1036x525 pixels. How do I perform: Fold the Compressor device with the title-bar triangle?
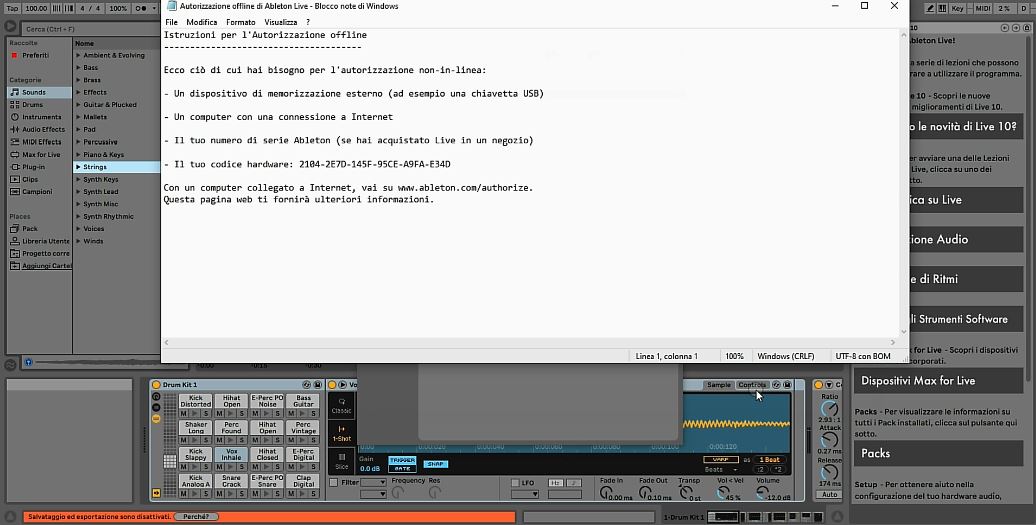pyautogui.click(x=829, y=384)
